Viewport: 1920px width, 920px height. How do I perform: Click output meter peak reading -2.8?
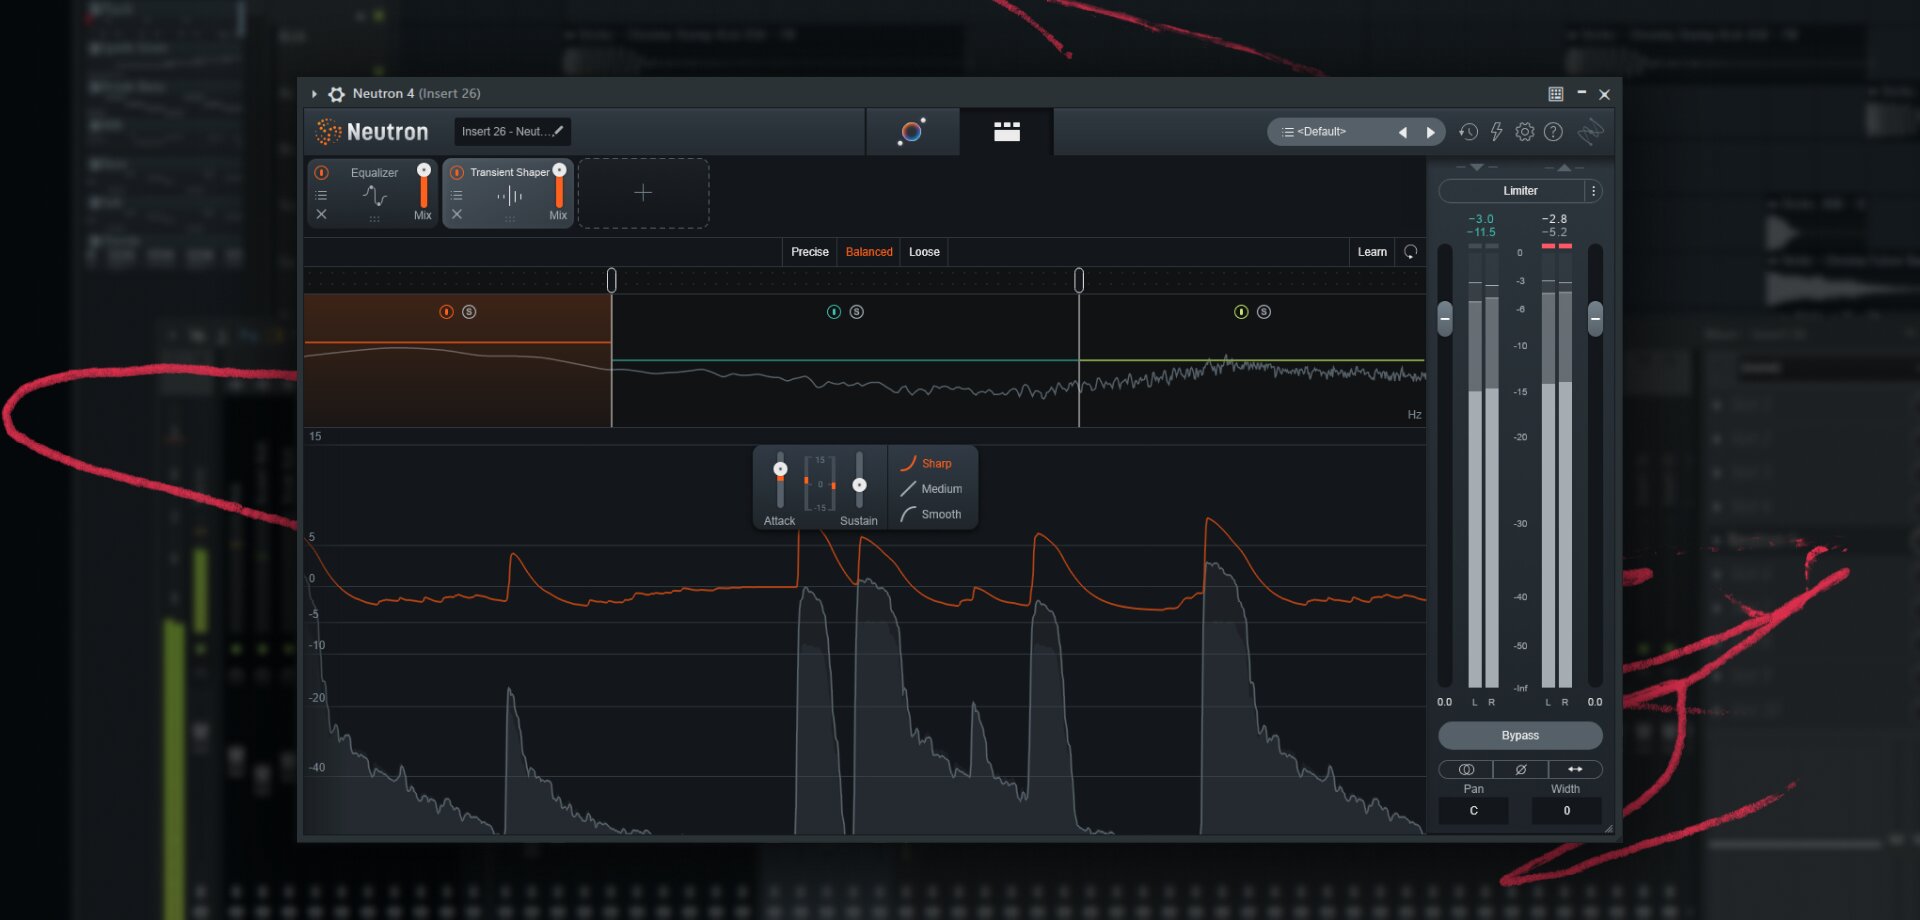coord(1554,219)
